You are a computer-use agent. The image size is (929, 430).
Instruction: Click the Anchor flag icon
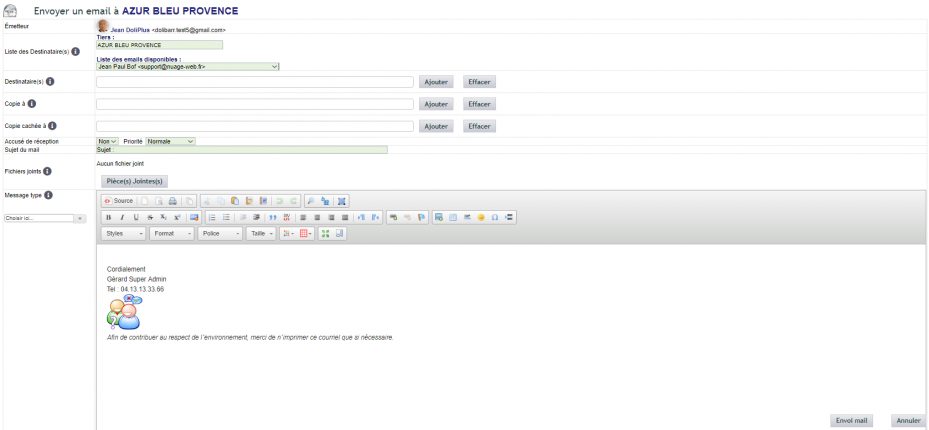pyautogui.click(x=421, y=217)
